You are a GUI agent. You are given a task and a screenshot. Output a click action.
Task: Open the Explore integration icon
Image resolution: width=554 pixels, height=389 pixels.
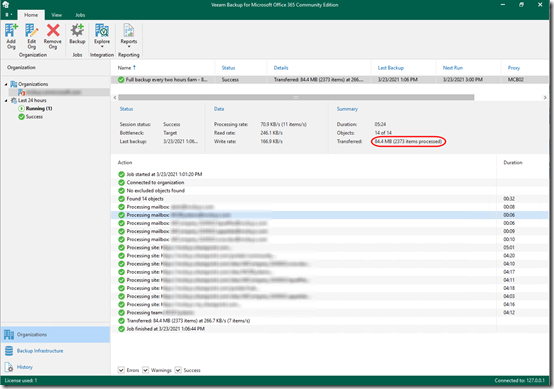click(102, 31)
